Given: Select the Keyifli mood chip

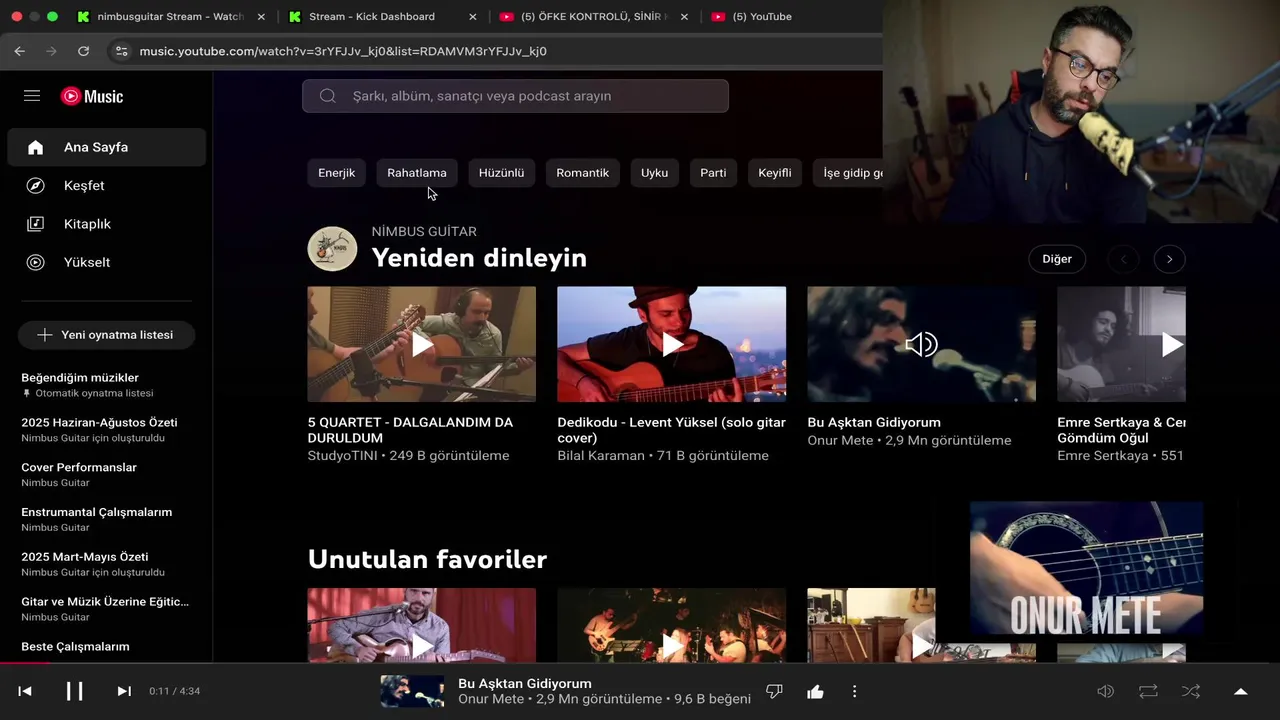Looking at the screenshot, I should 774,173.
